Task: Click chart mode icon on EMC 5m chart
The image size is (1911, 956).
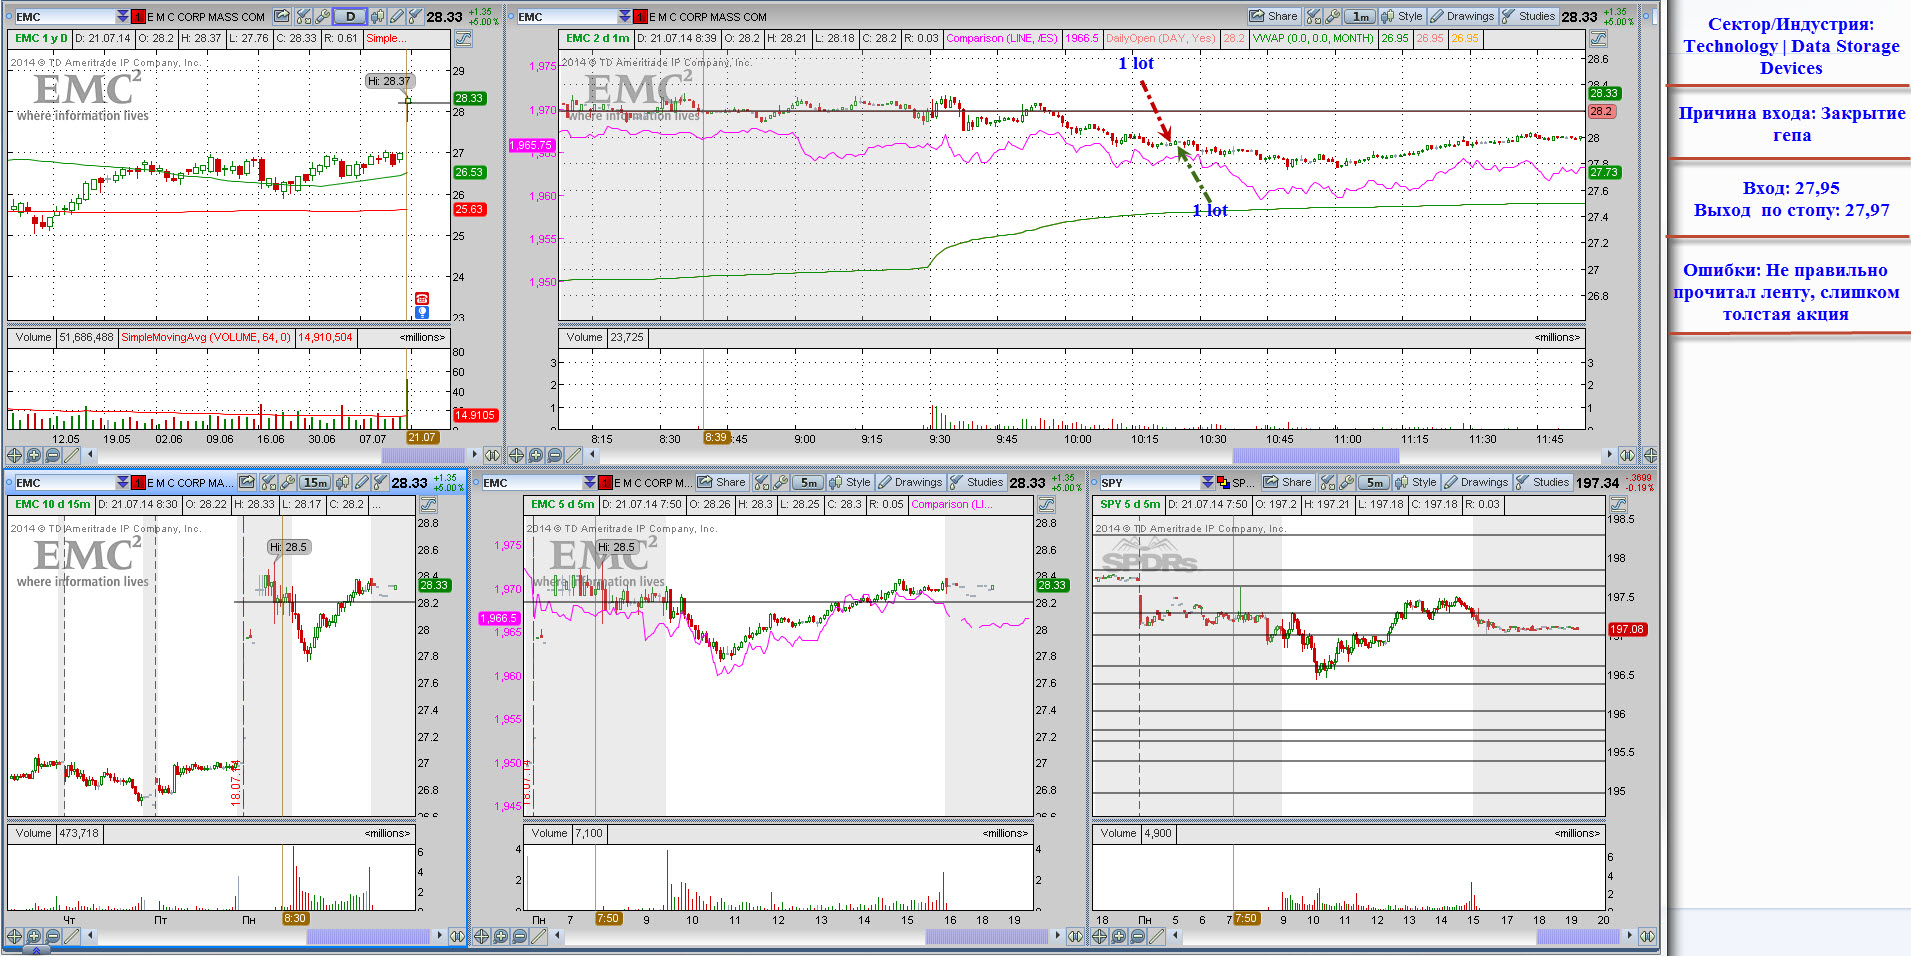Action: point(1046,505)
